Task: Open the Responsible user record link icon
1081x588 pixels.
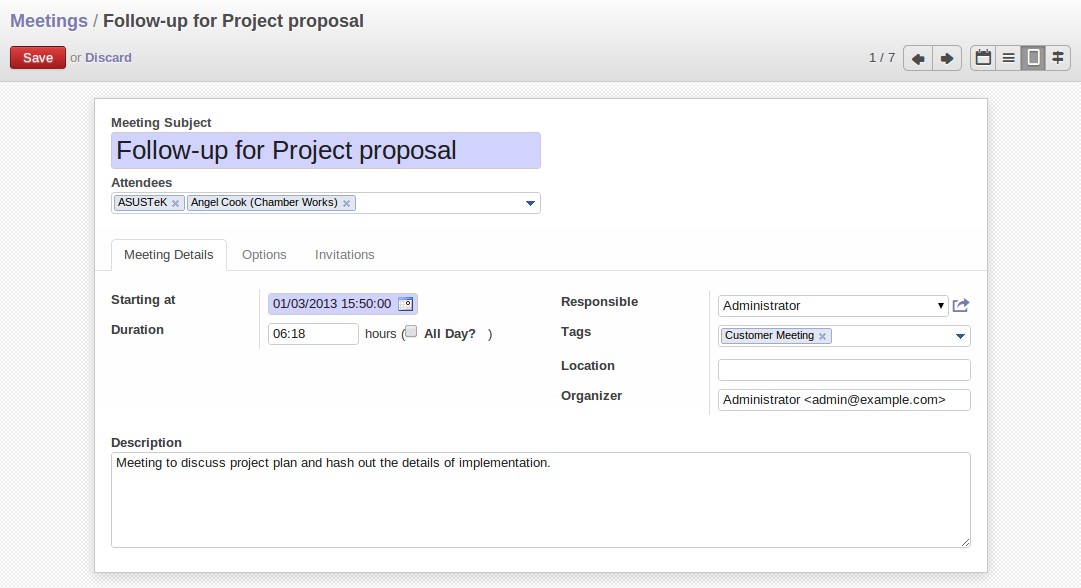Action: pyautogui.click(x=960, y=305)
